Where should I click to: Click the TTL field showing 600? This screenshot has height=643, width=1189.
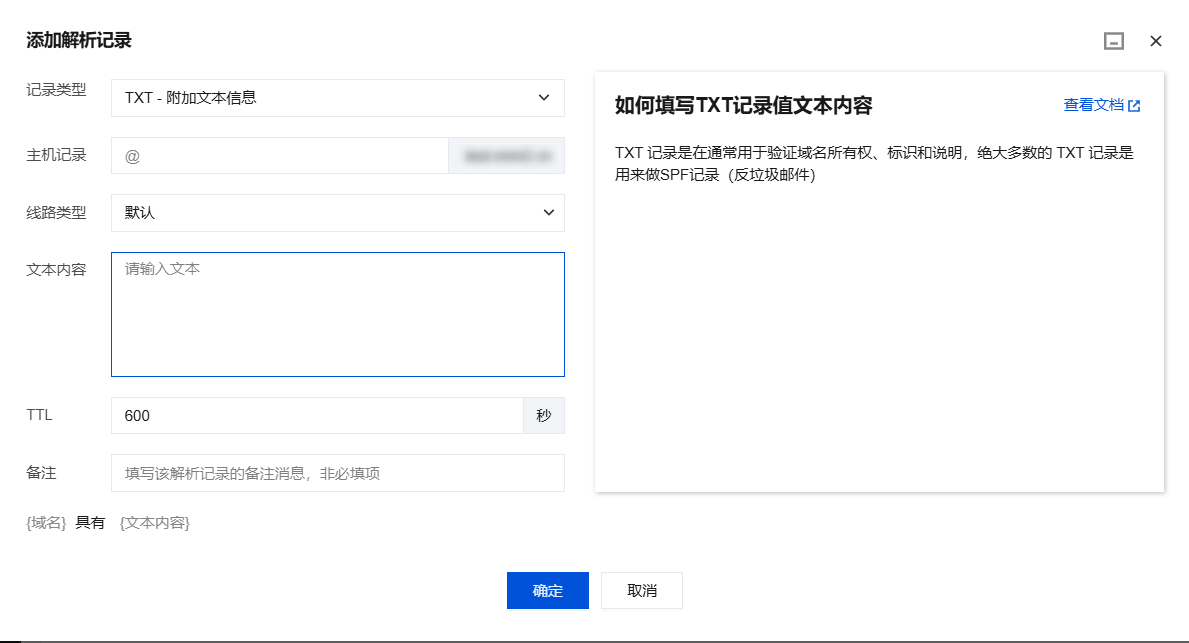pos(317,416)
